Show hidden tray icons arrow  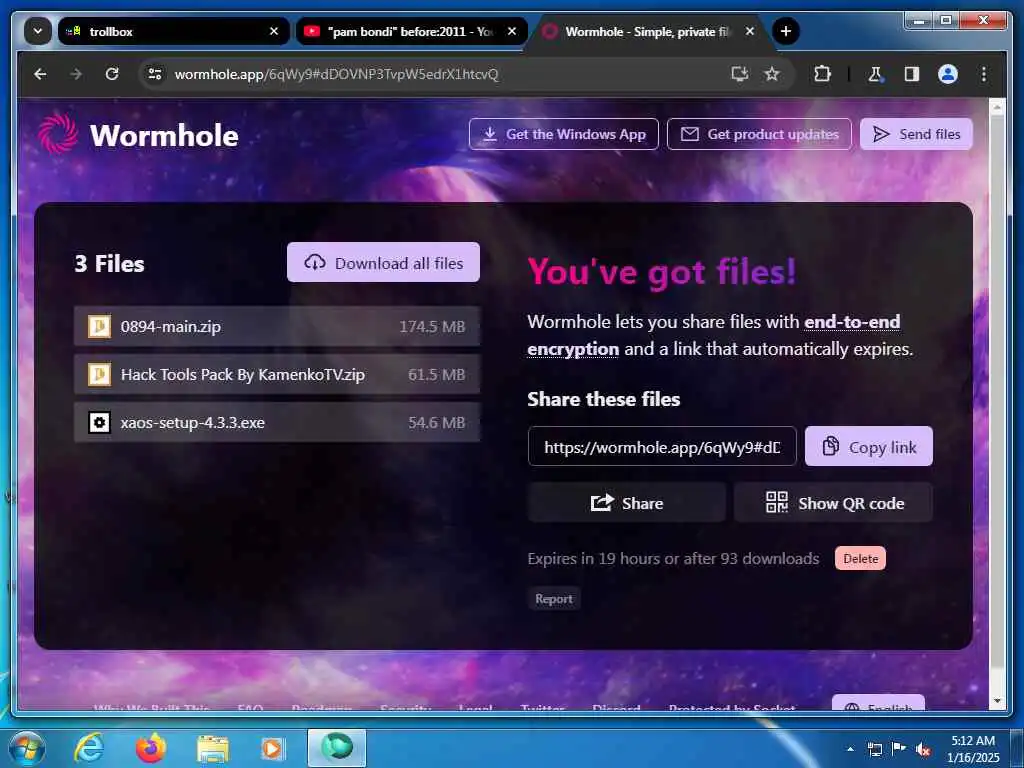coord(850,748)
